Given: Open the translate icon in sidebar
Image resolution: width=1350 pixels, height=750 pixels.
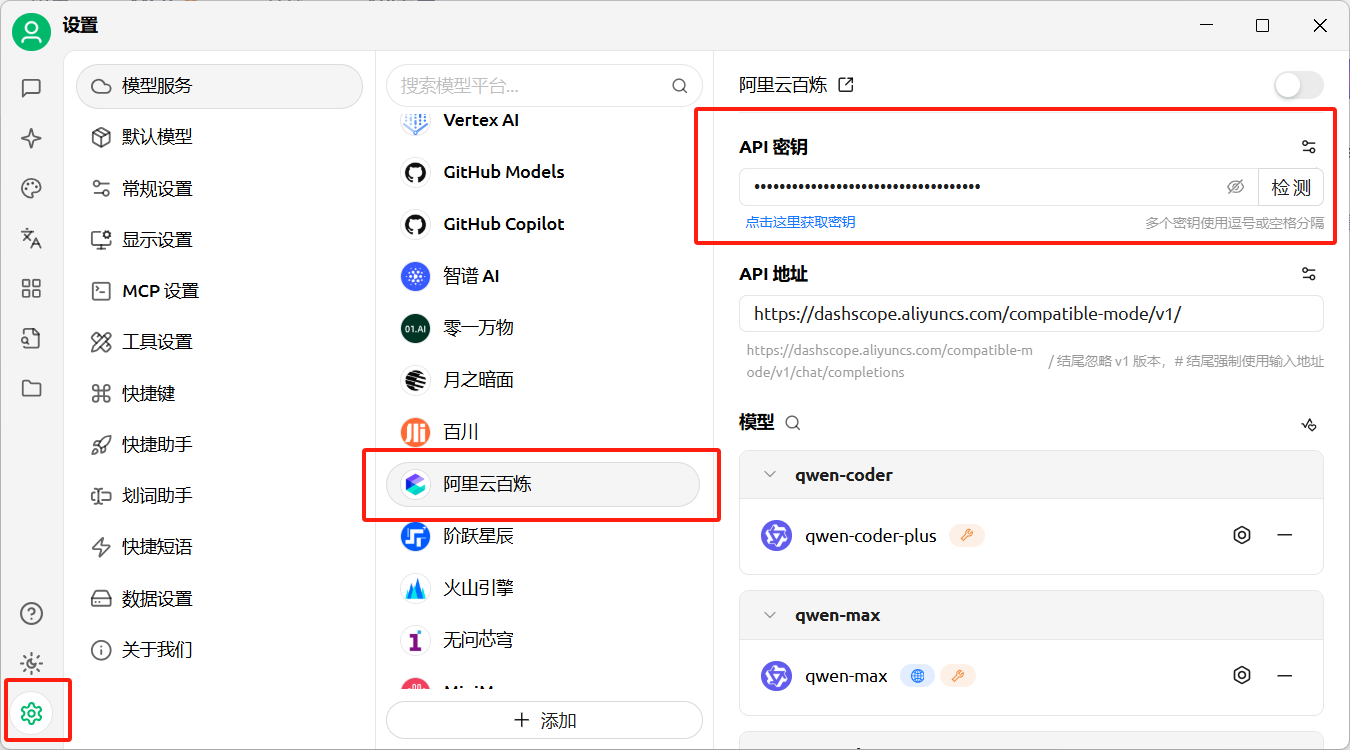Looking at the screenshot, I should (x=31, y=238).
